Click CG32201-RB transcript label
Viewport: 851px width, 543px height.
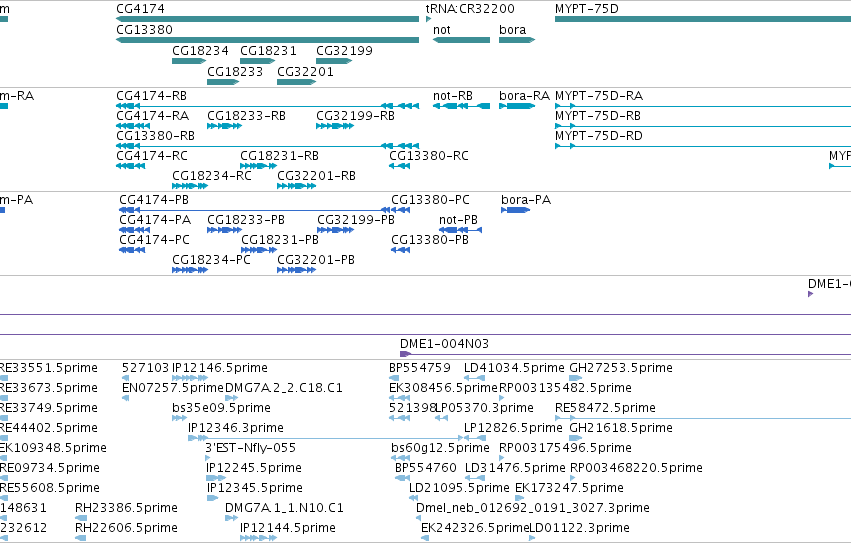click(316, 176)
